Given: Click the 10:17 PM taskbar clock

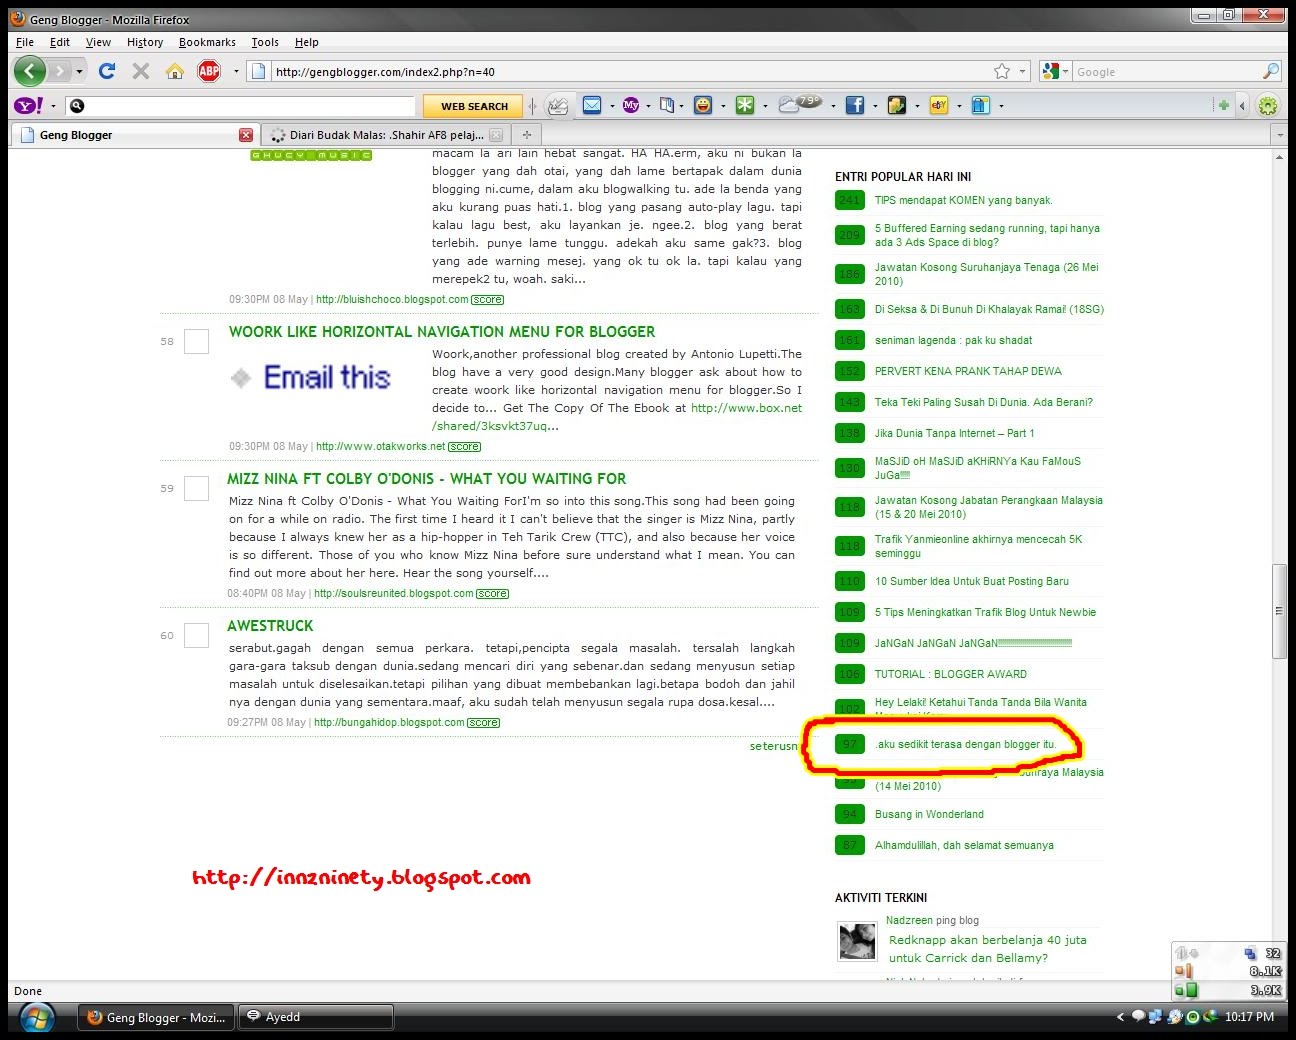Looking at the screenshot, I should [x=1249, y=1017].
